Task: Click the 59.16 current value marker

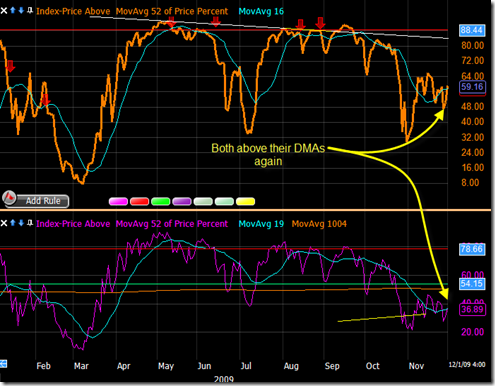Action: [x=472, y=87]
